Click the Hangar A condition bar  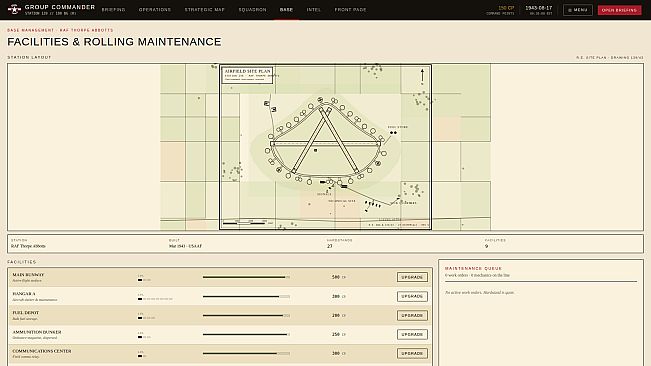(x=246, y=296)
